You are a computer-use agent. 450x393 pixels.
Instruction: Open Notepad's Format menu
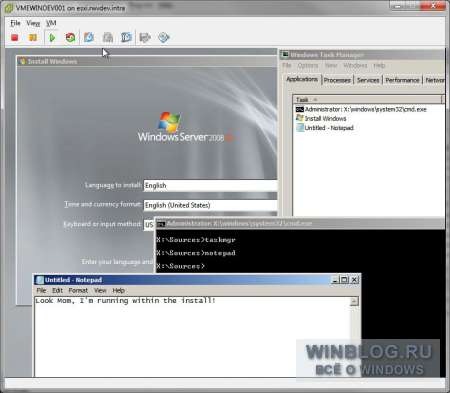tap(78, 291)
